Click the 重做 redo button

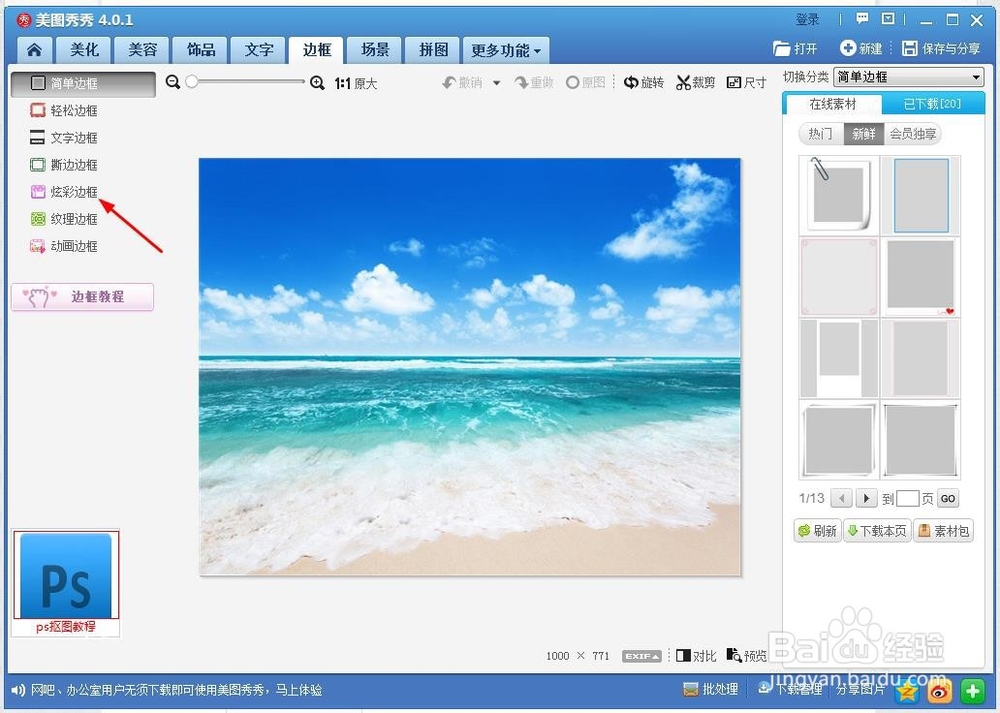534,83
